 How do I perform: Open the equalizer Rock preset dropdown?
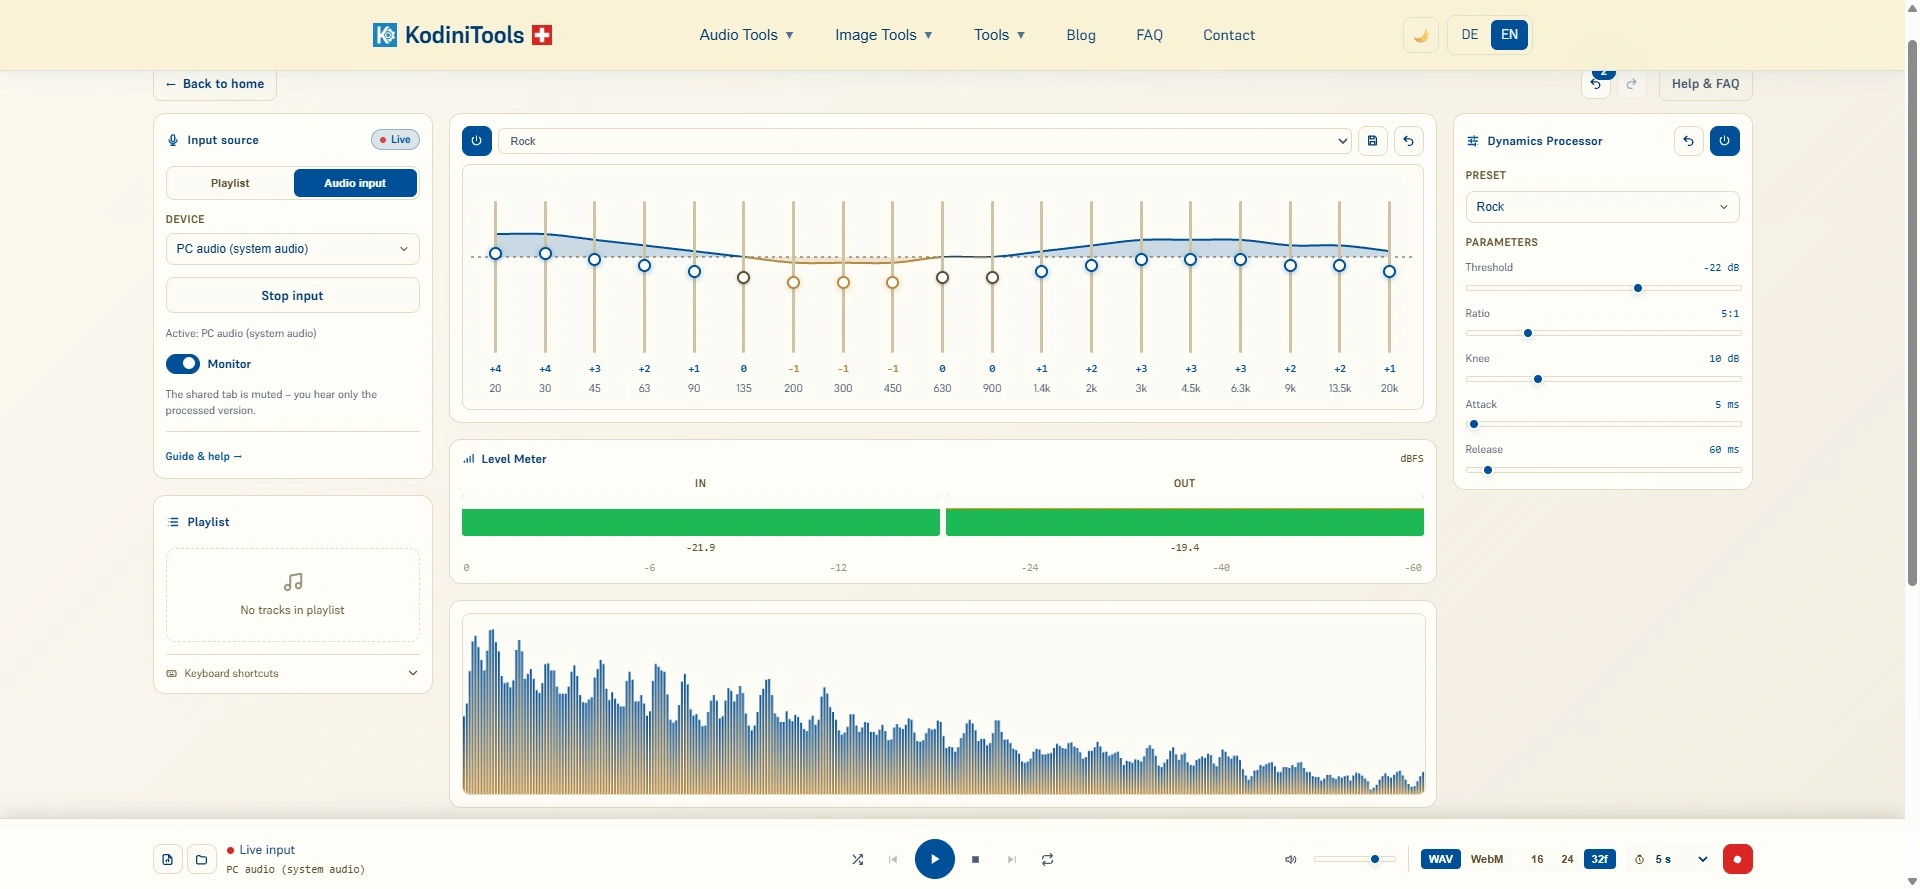point(925,141)
